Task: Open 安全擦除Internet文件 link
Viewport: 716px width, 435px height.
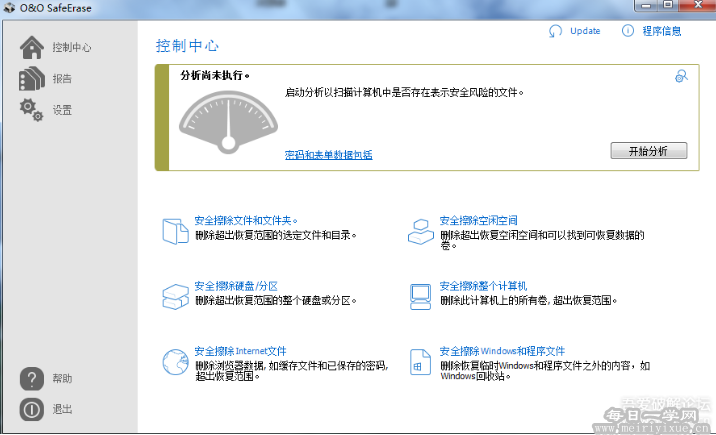Action: tap(241, 351)
